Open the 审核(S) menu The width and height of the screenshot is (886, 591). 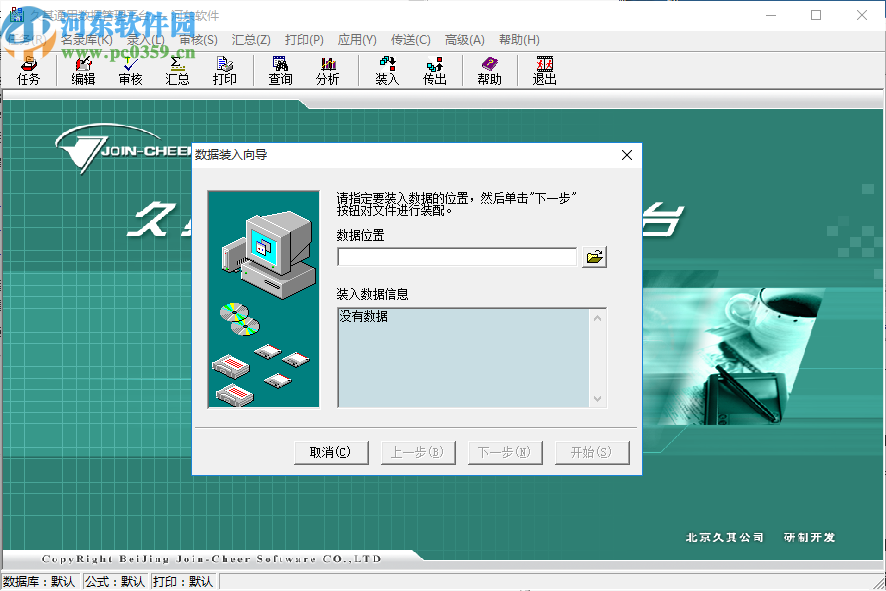pos(198,40)
